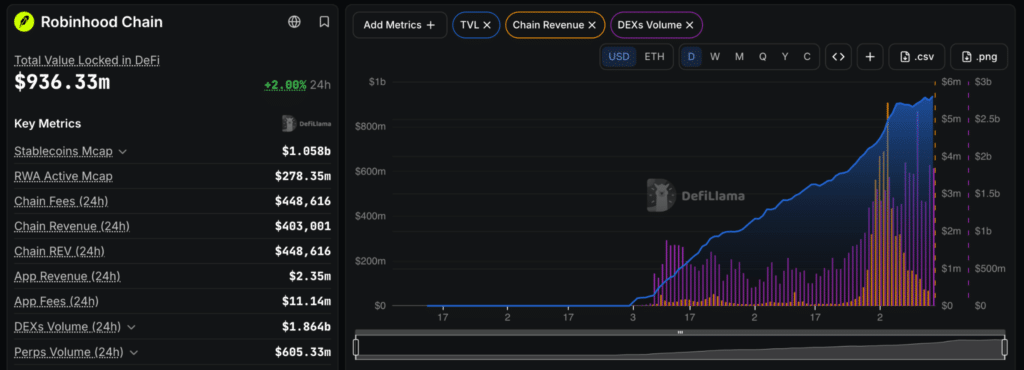
Task: Click the $1.864b DEXs volume value
Action: tap(306, 327)
